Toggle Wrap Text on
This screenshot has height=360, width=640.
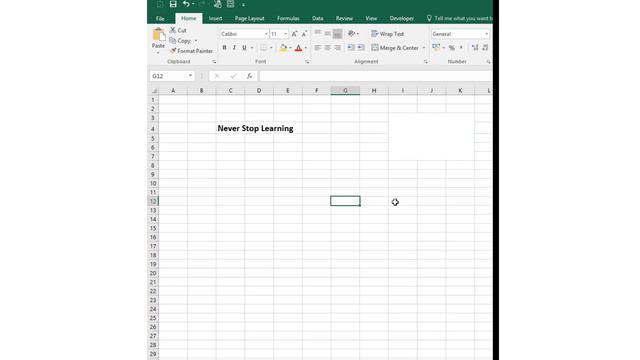[388, 34]
